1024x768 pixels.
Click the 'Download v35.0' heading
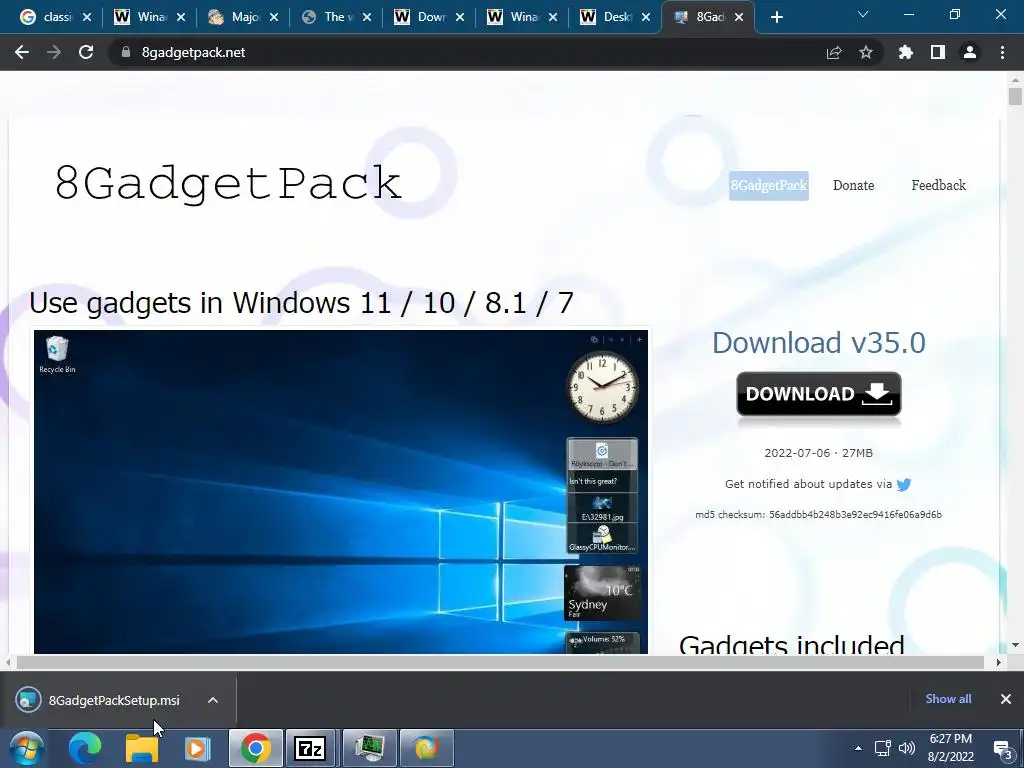pyautogui.click(x=819, y=343)
